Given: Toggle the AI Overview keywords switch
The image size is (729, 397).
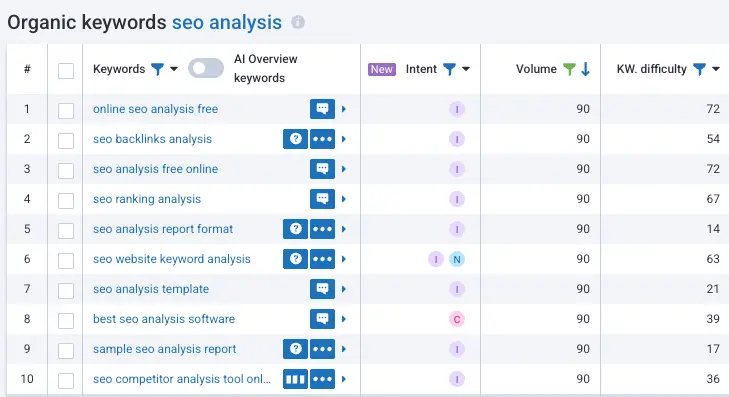Looking at the screenshot, I should (205, 68).
